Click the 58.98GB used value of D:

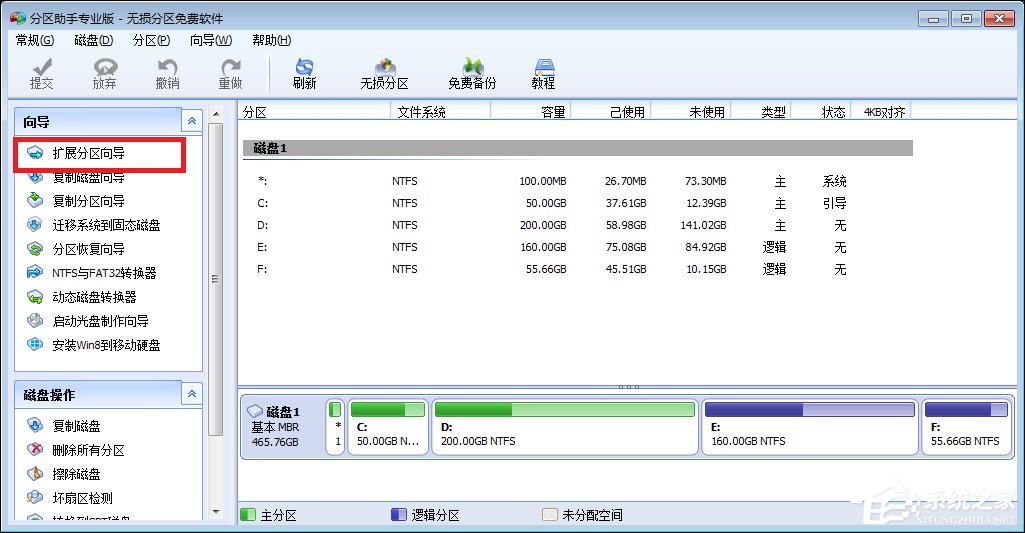click(626, 225)
